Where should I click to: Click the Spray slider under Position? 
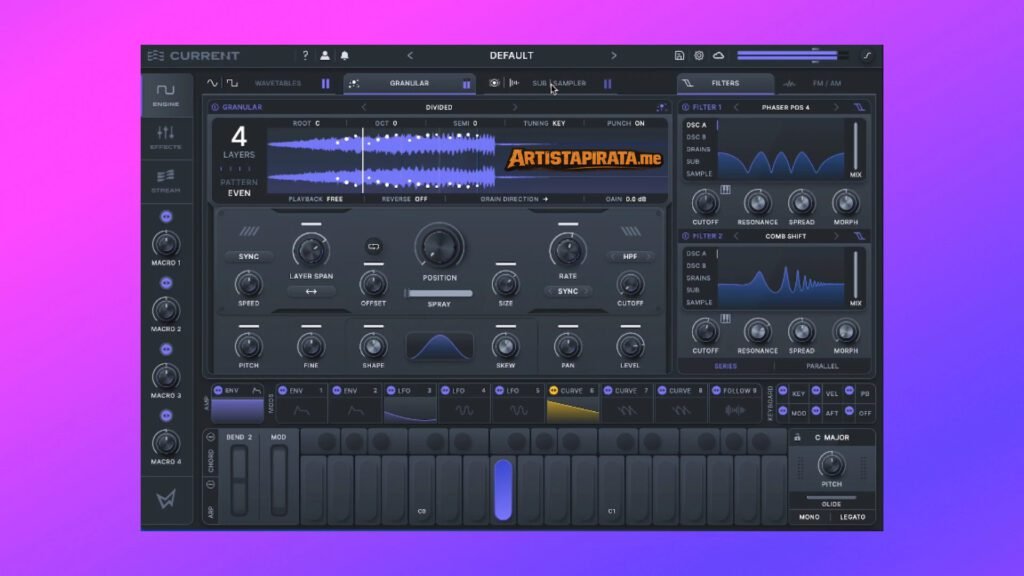(438, 294)
